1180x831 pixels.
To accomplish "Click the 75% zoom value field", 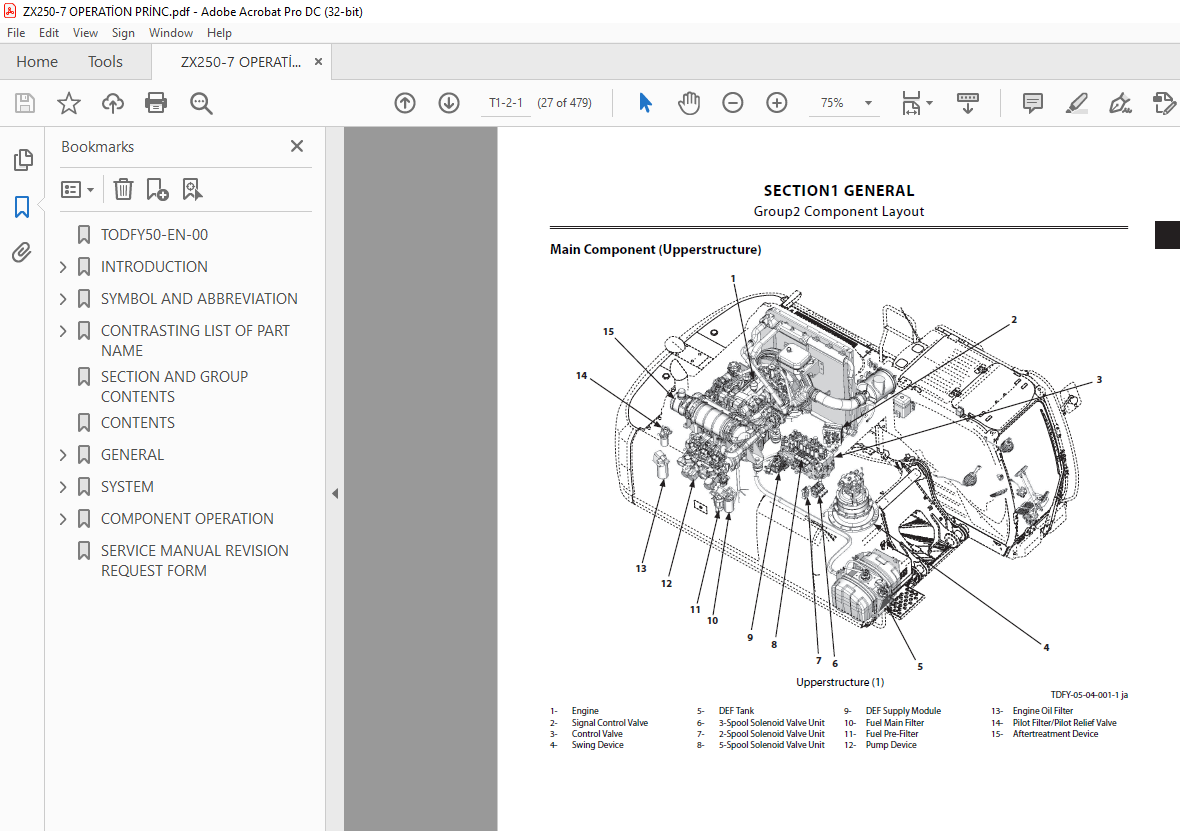I will (832, 103).
